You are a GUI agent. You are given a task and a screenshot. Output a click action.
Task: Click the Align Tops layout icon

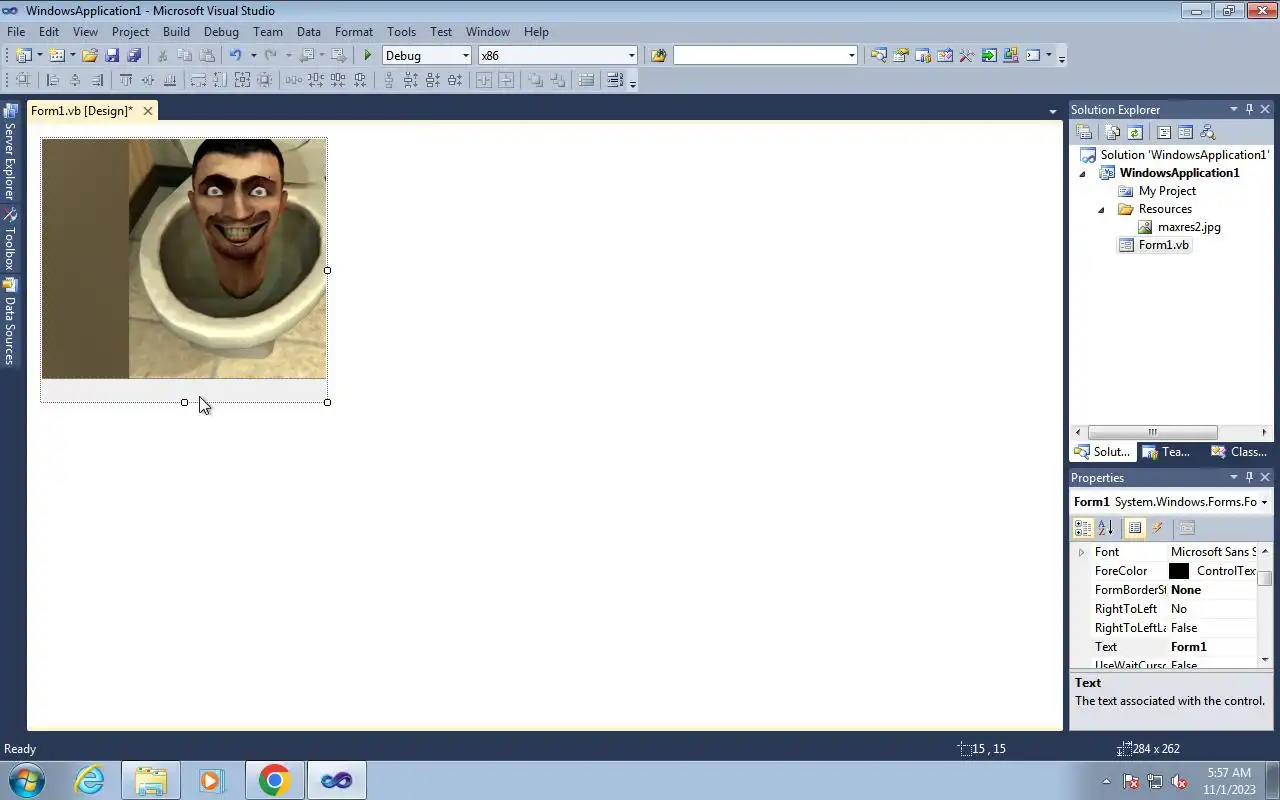click(x=126, y=80)
